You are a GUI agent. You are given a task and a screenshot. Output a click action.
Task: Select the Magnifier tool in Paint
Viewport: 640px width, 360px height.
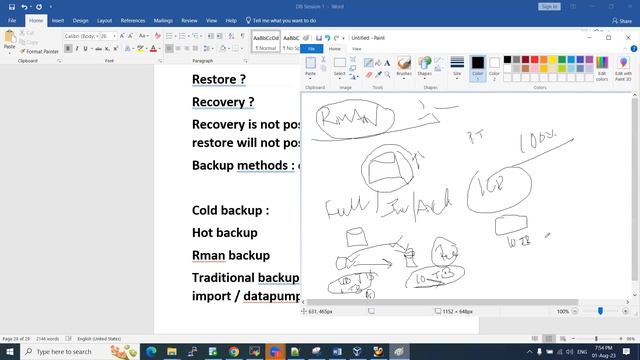pyautogui.click(x=387, y=75)
